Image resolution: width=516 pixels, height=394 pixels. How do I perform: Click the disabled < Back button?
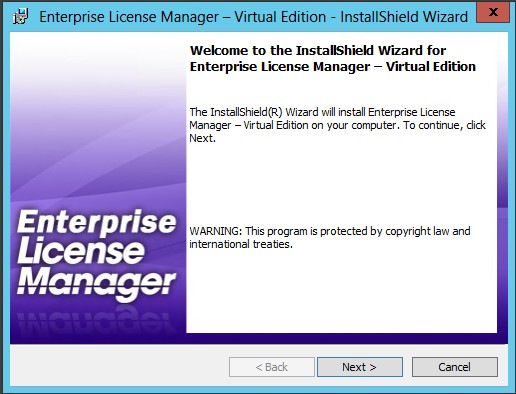272,367
